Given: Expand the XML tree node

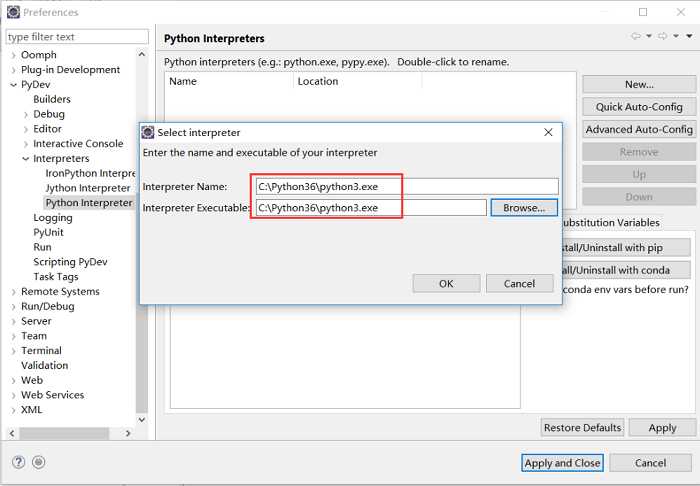Looking at the screenshot, I should 13,410.
